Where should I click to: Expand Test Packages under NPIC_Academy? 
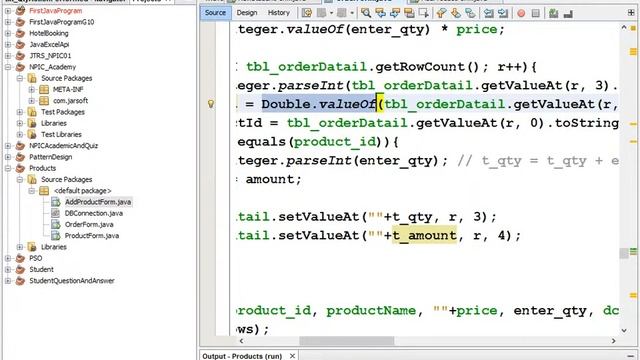coord(20,111)
